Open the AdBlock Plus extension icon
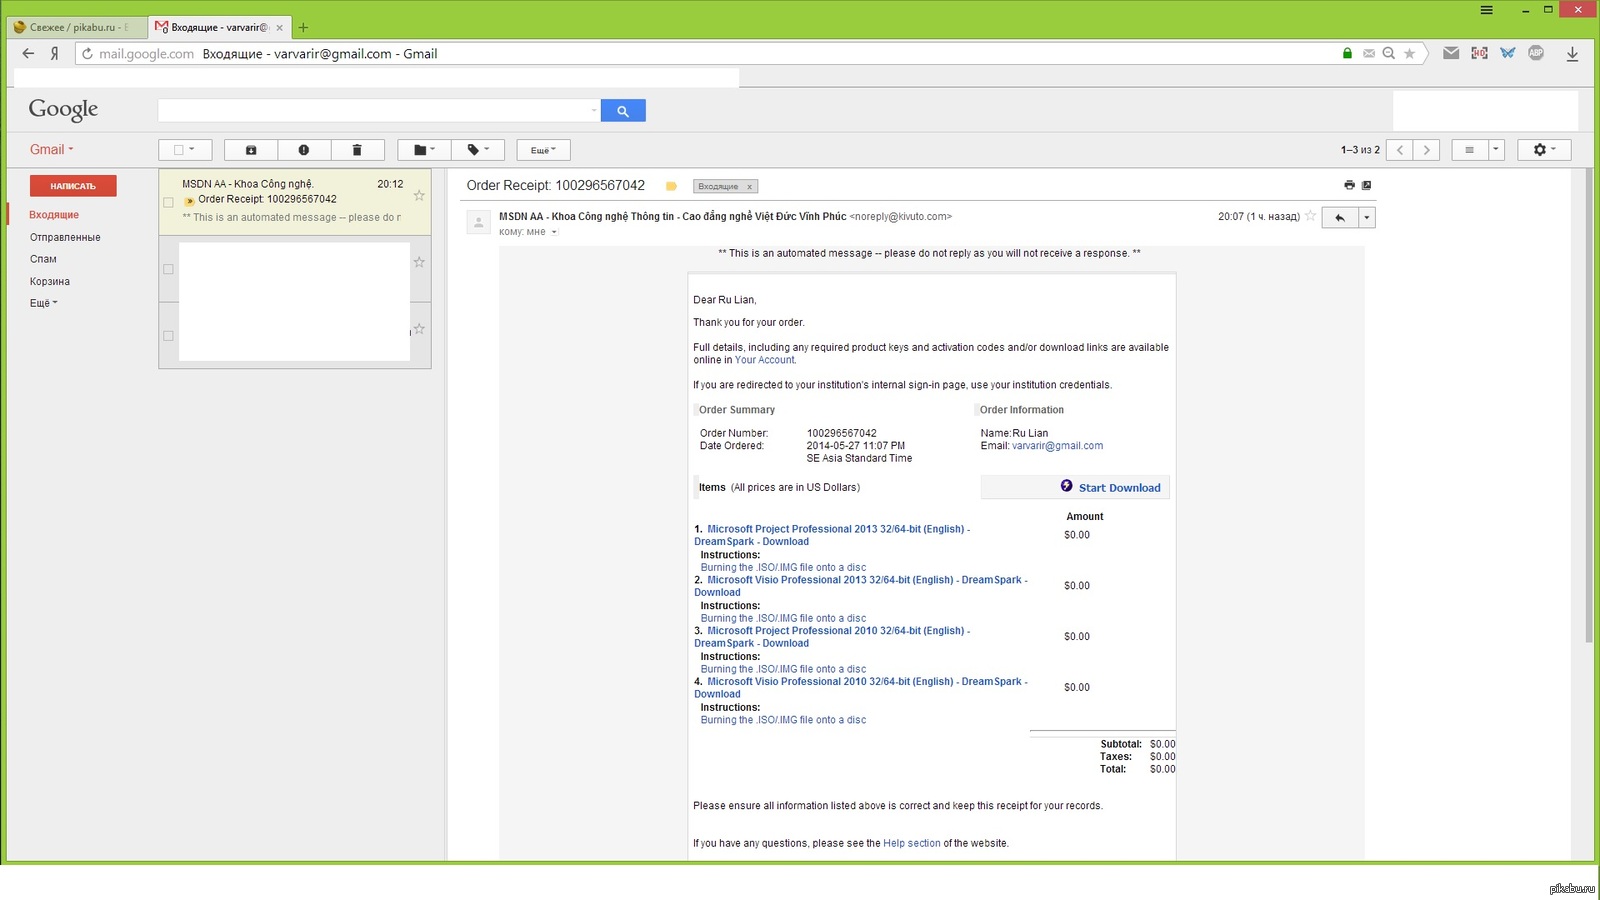1600x900 pixels. [x=1536, y=53]
